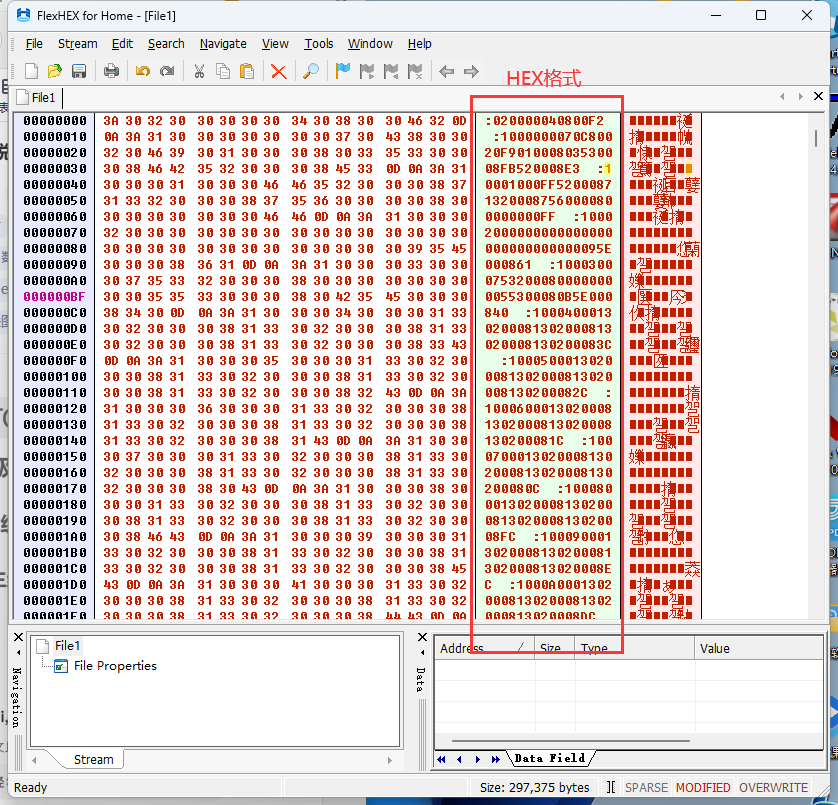
Task: Open the View menu
Action: coord(275,44)
